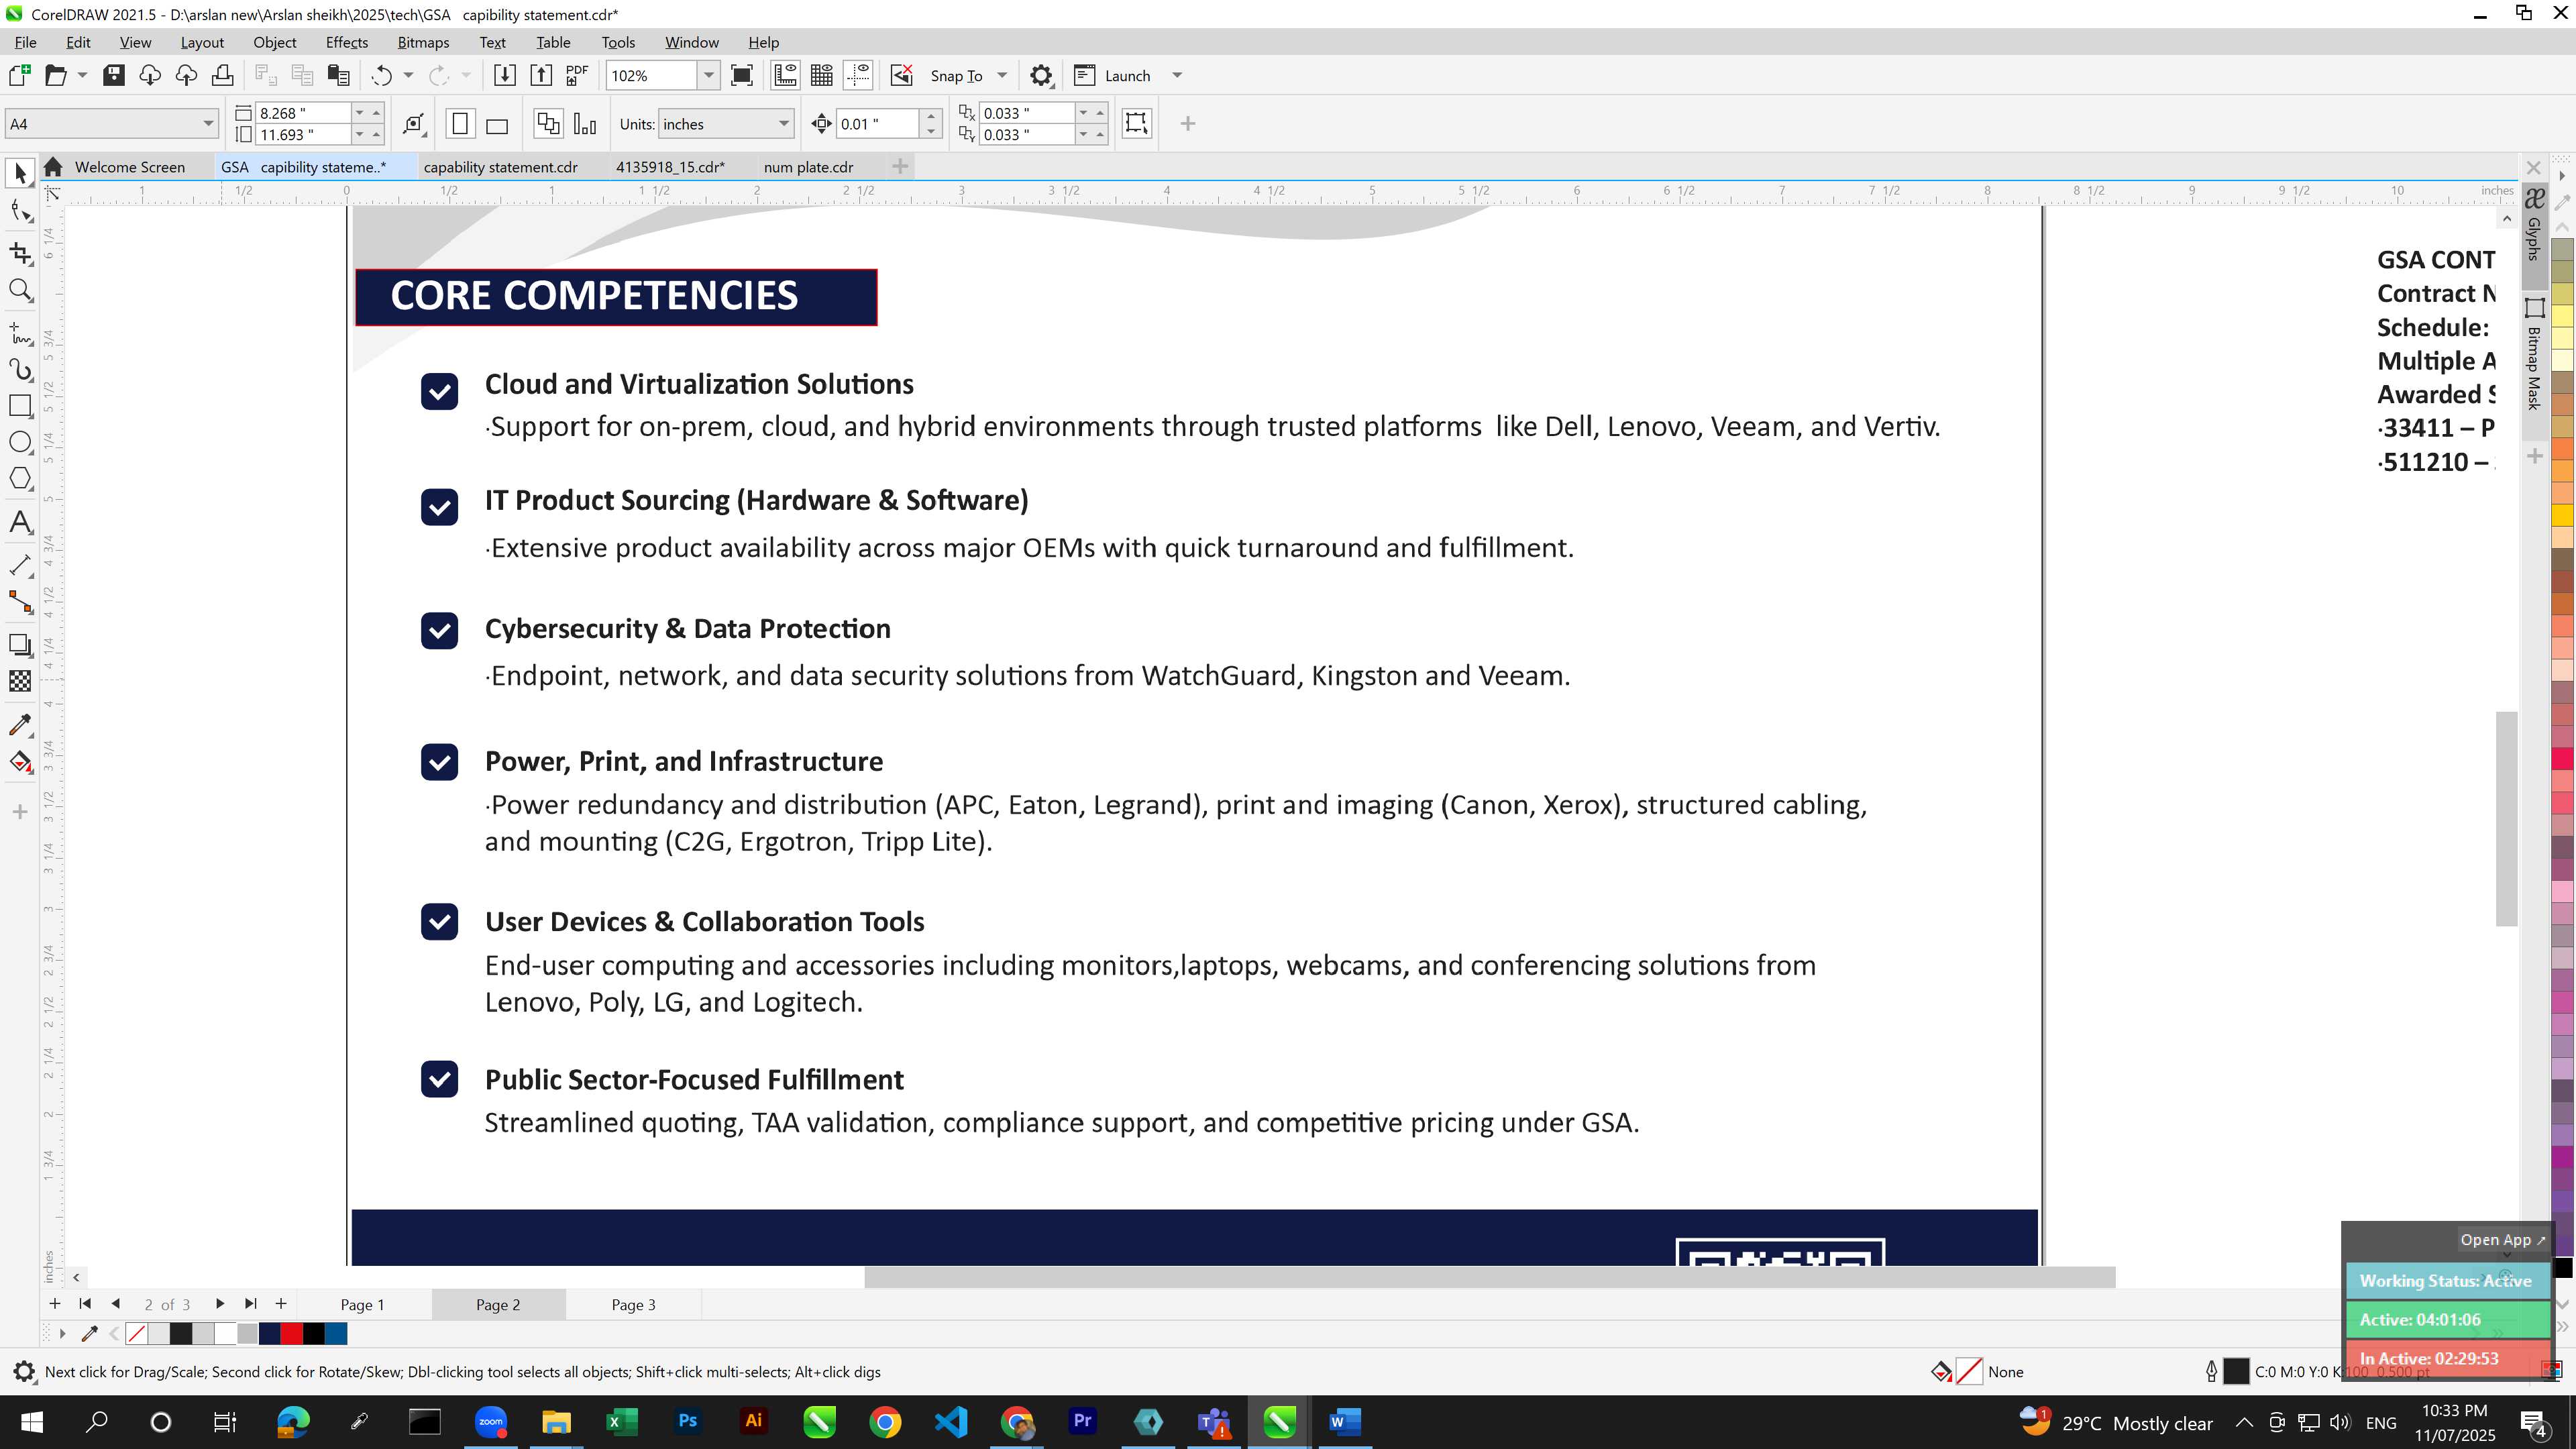2576x1449 pixels.
Task: Toggle Current Page layout button
Action: (585, 124)
